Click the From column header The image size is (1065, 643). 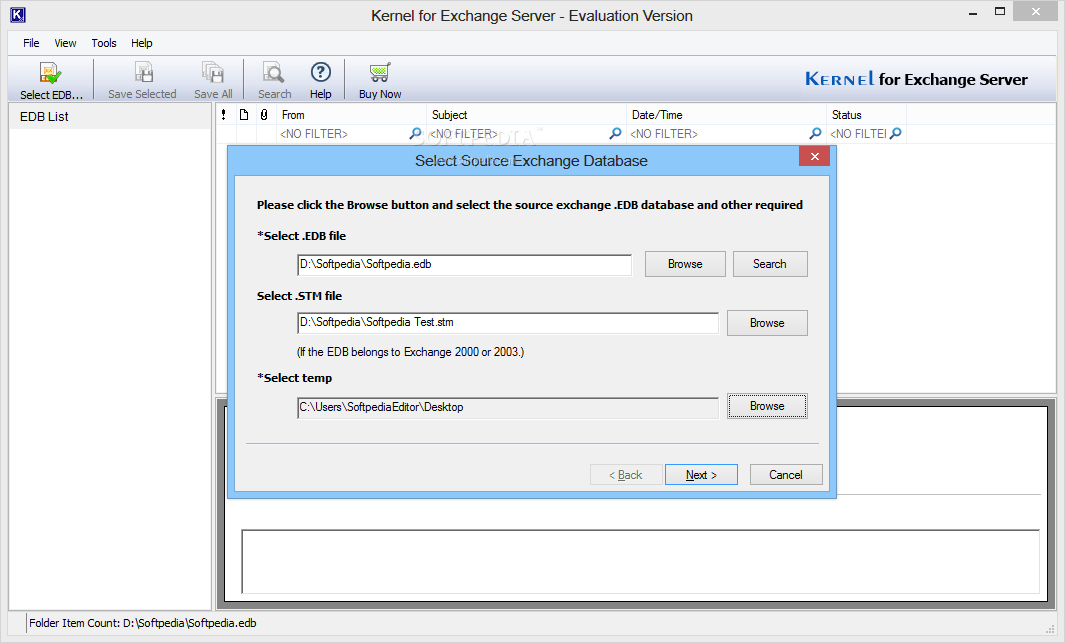click(x=351, y=115)
